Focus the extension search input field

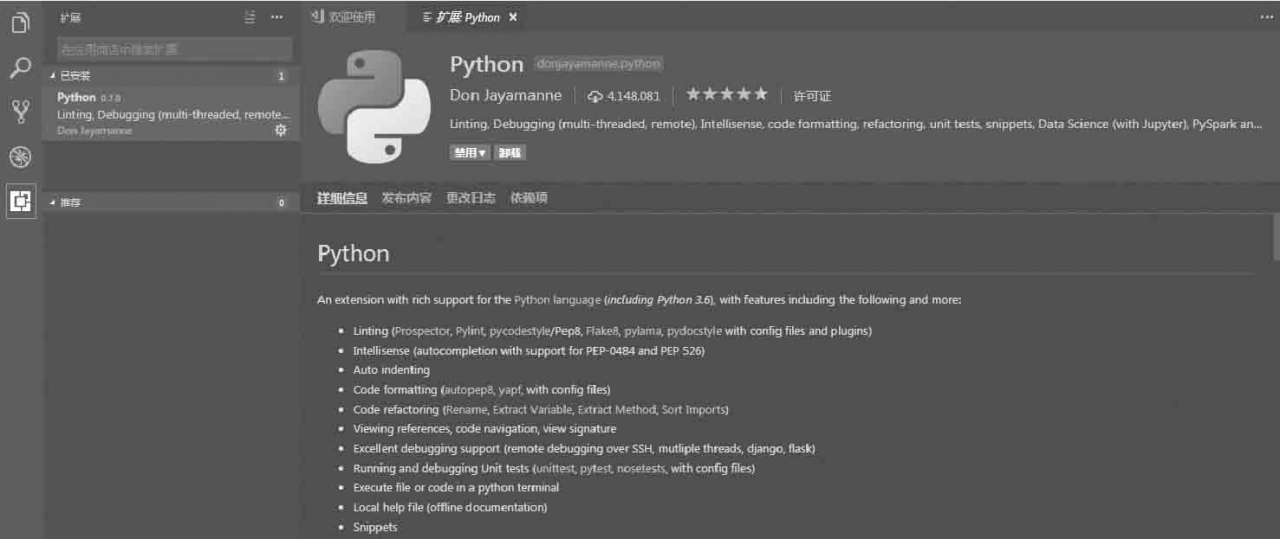click(174, 49)
